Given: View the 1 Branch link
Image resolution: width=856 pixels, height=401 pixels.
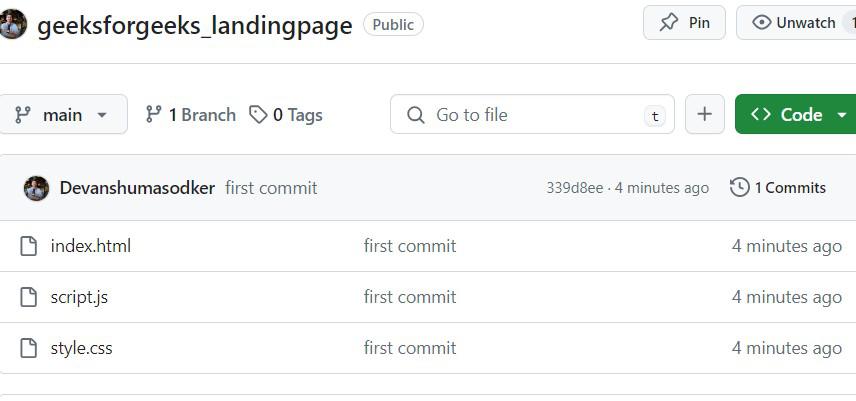Looking at the screenshot, I should [191, 115].
